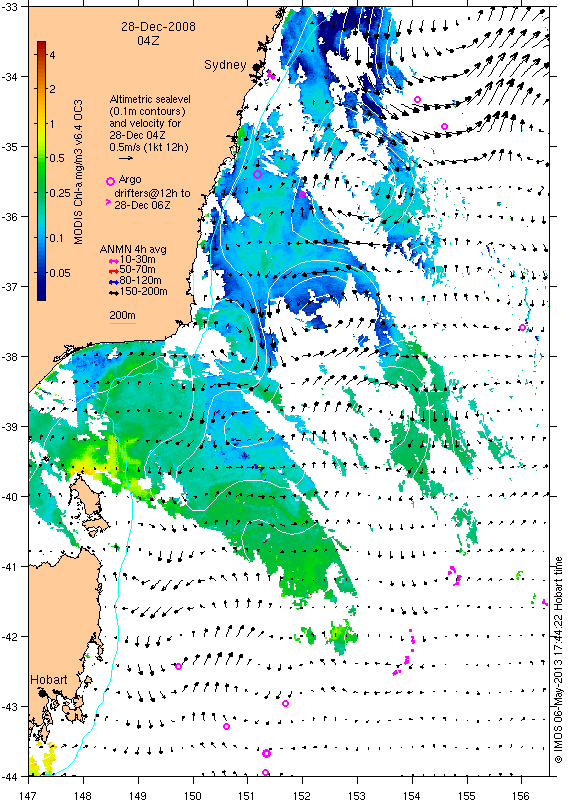
Task: Click the '150-200m' depth label
Action: [x=143, y=291]
